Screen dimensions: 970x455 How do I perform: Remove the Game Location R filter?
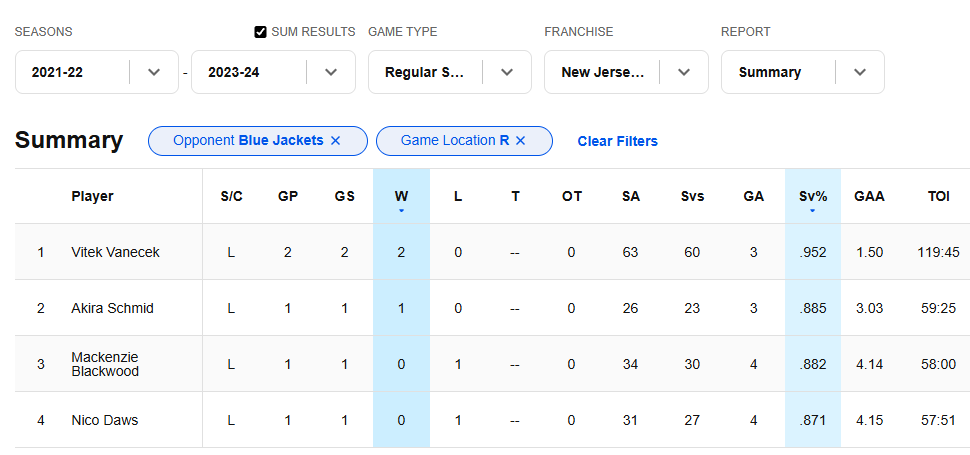coord(520,141)
